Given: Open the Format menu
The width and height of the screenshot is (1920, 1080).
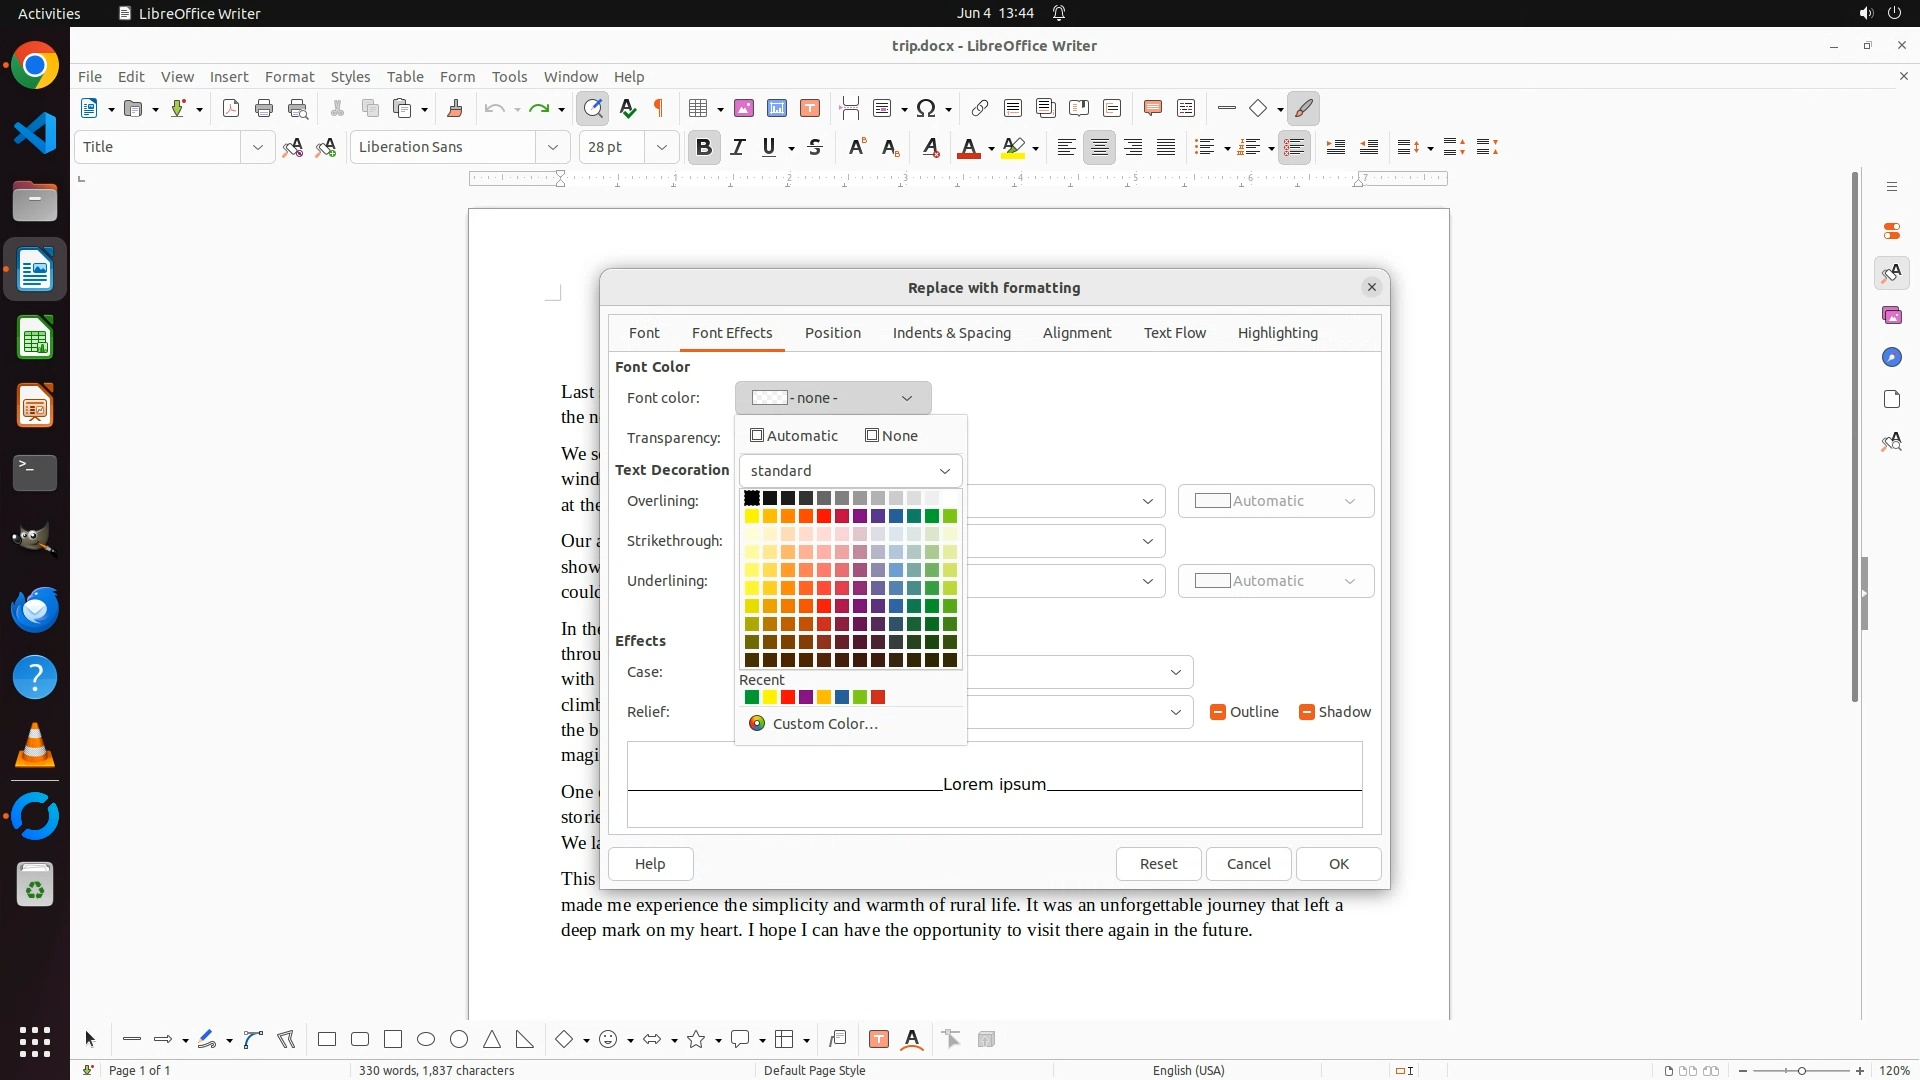Looking at the screenshot, I should [x=289, y=76].
